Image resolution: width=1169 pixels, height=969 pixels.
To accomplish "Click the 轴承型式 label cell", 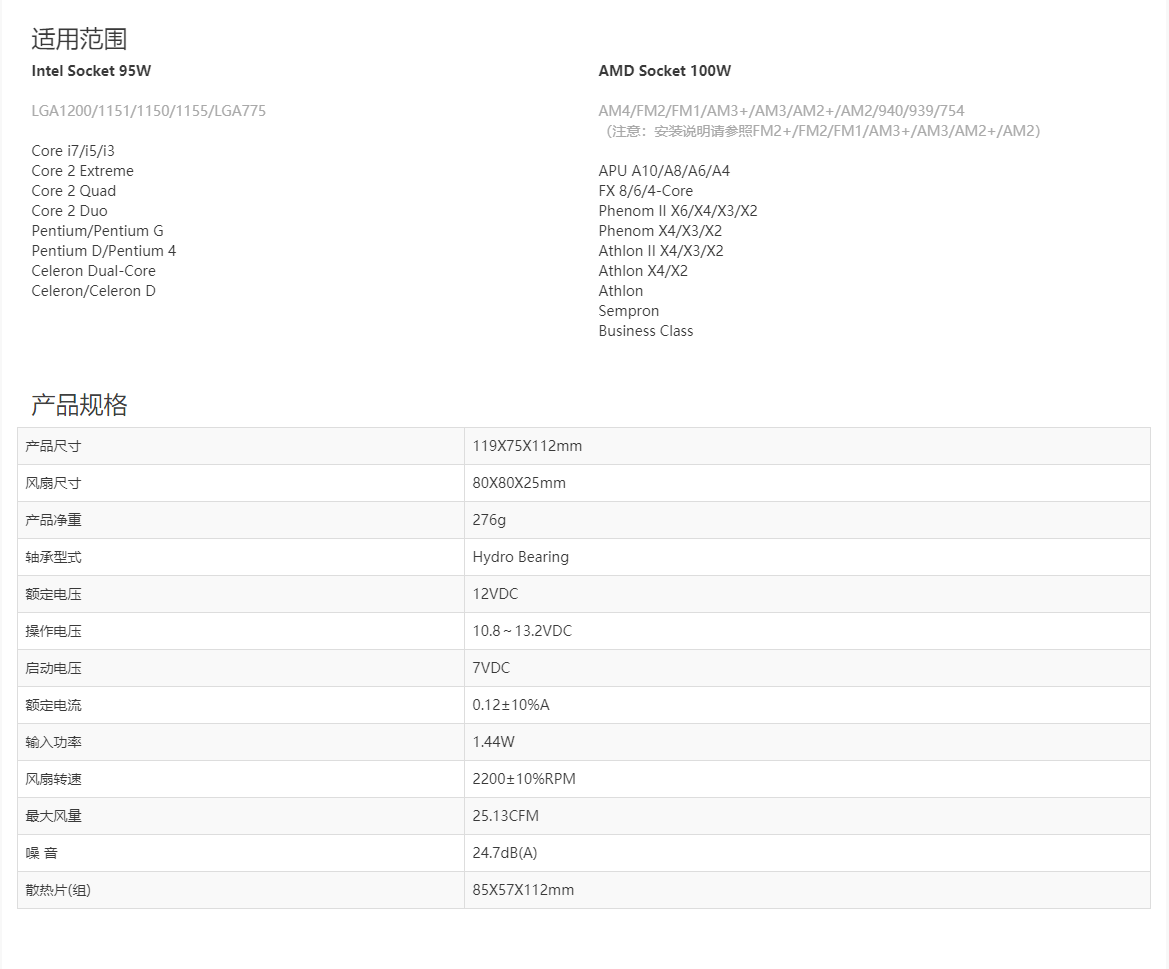I will [x=241, y=558].
